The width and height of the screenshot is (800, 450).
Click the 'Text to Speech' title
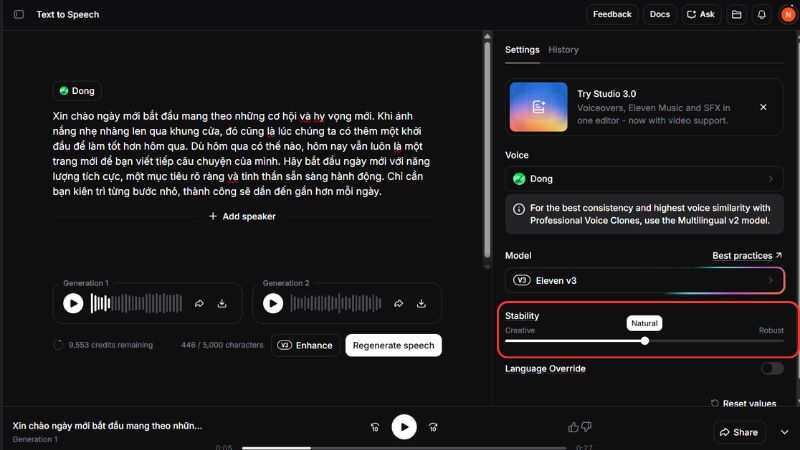(x=68, y=14)
